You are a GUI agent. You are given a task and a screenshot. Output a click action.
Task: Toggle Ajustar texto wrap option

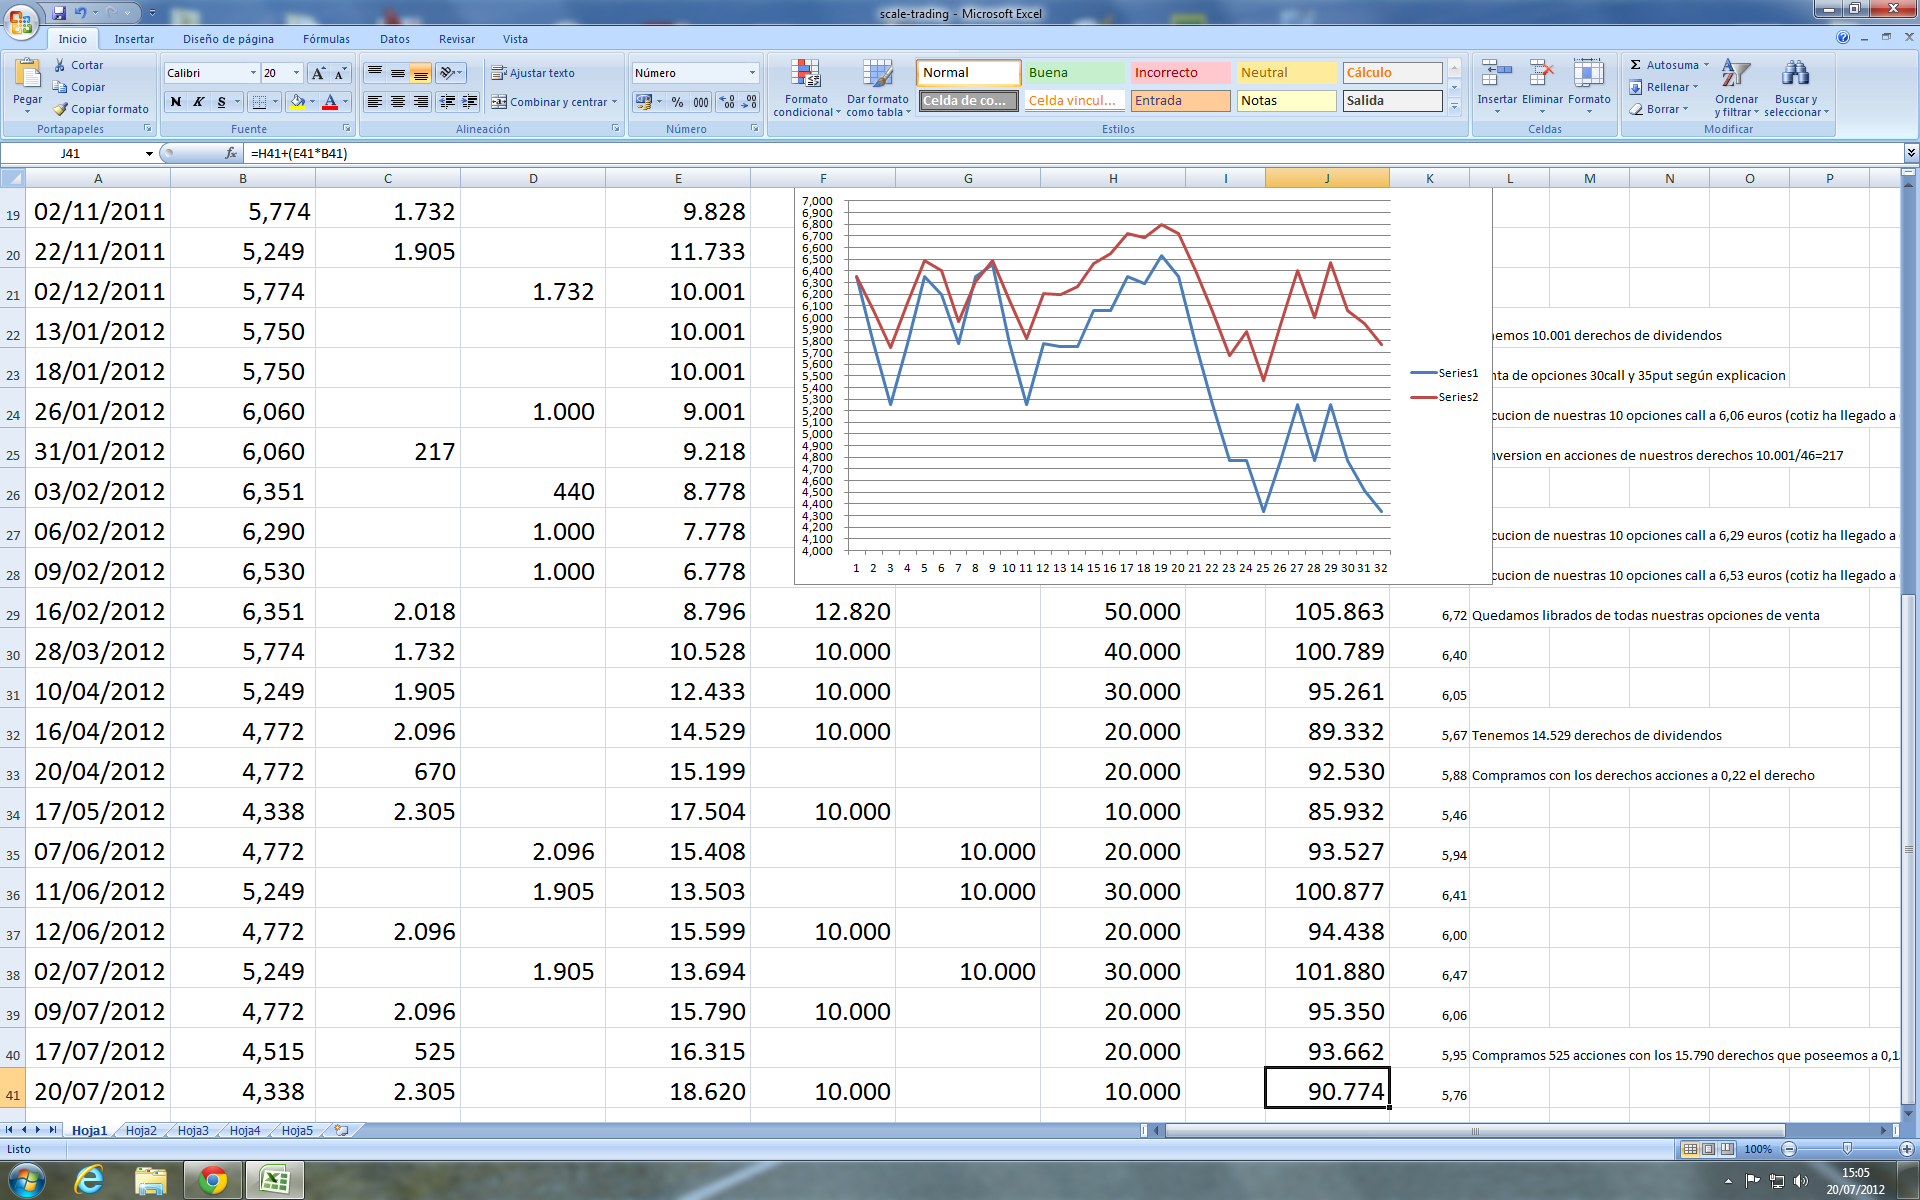click(533, 73)
